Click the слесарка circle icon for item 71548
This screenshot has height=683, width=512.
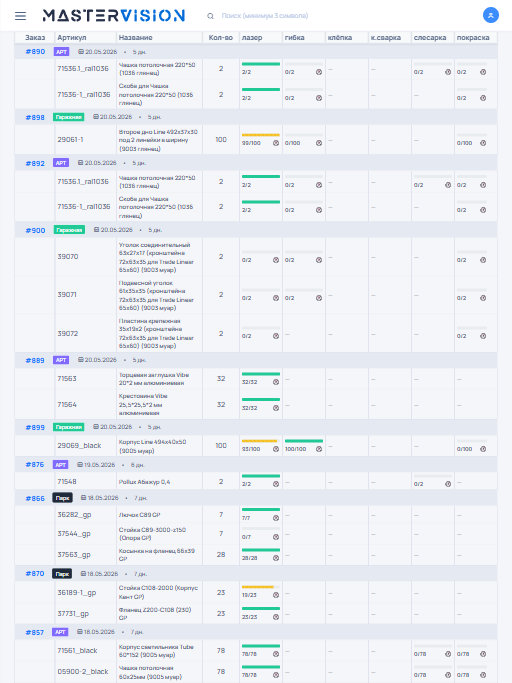tap(448, 484)
